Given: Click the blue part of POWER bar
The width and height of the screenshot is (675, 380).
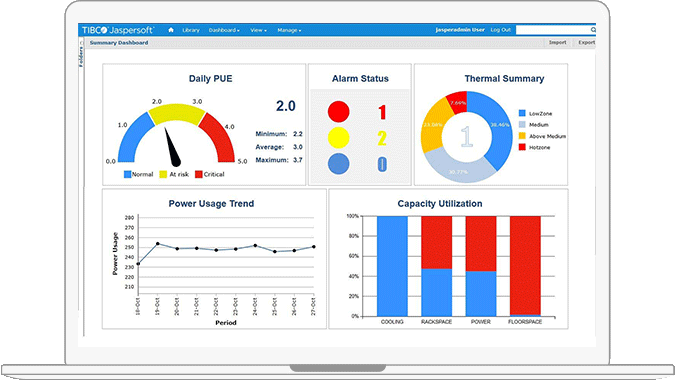Looking at the screenshot, I should click(481, 293).
